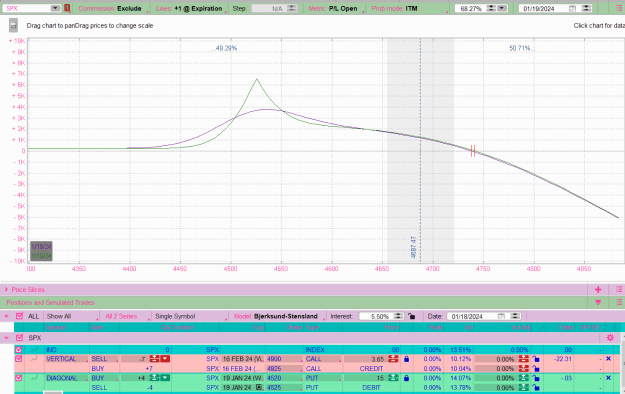Open the Single Symbol dropdown
Image resolution: width=625 pixels, height=394 pixels.
click(190, 316)
